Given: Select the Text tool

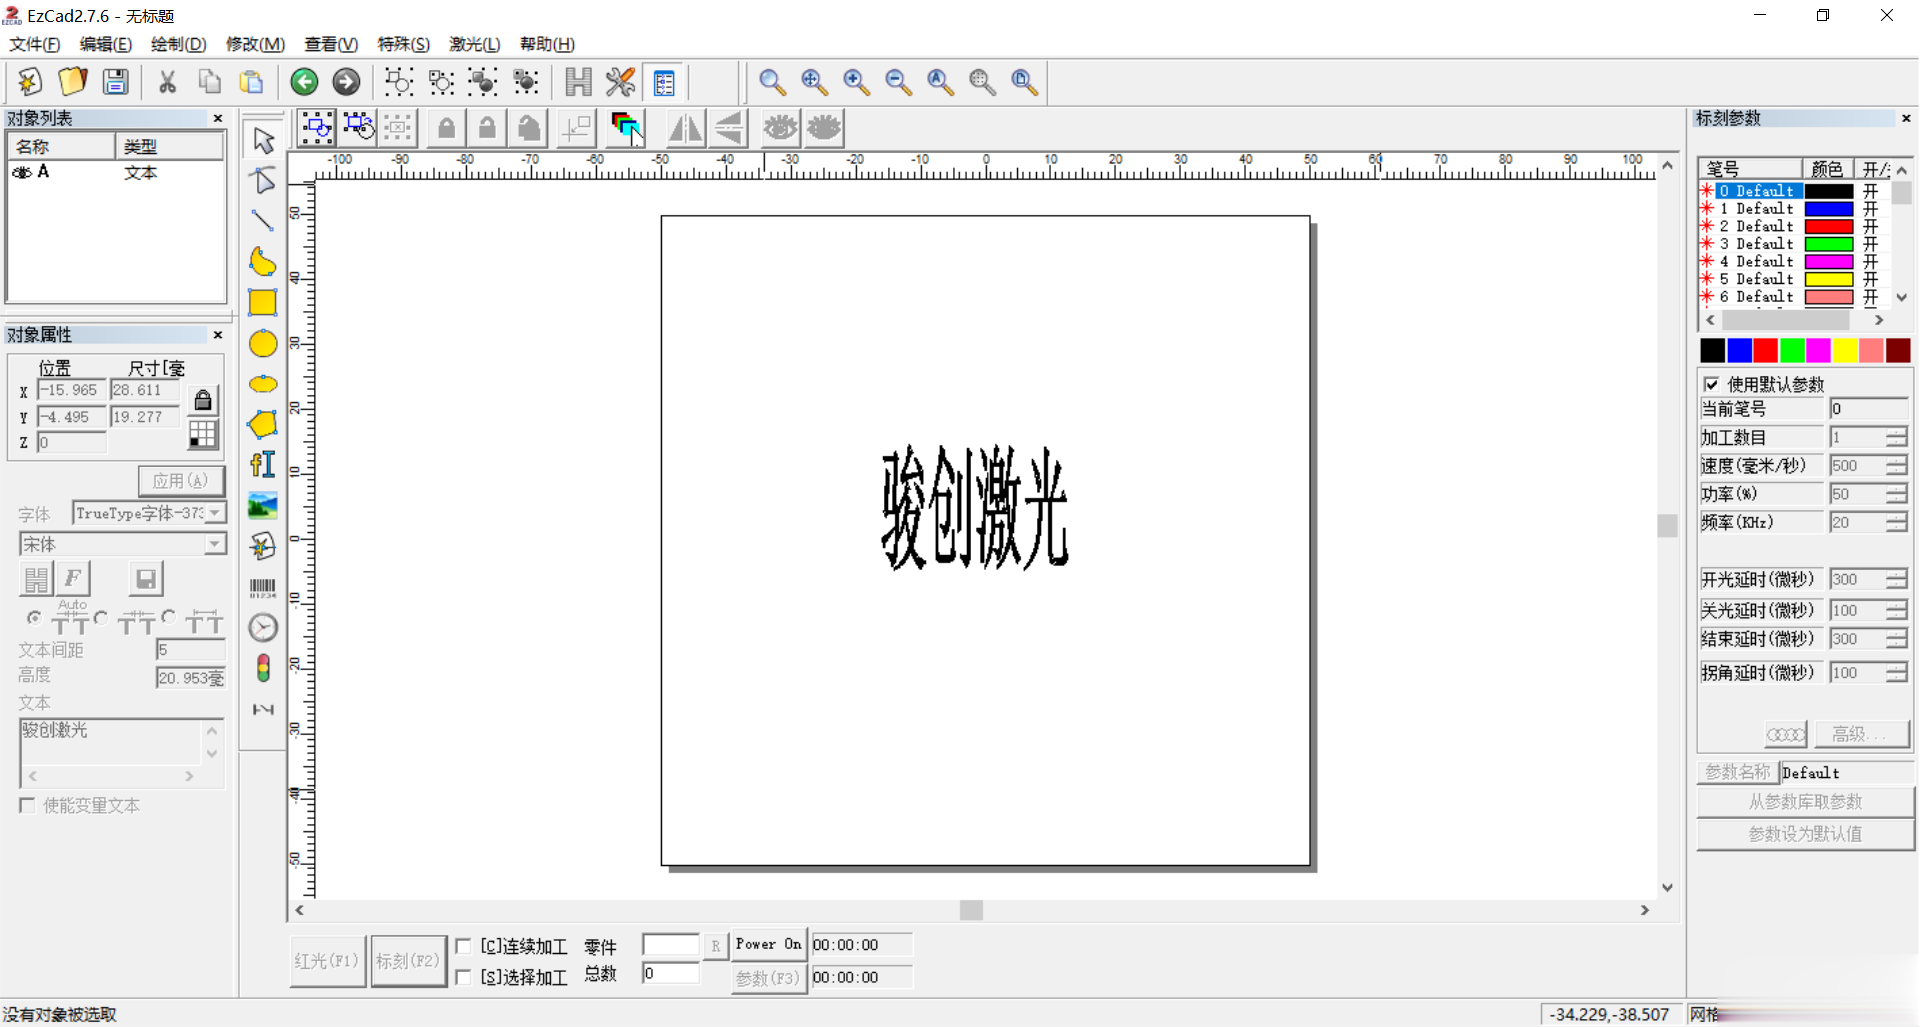Looking at the screenshot, I should (263, 465).
